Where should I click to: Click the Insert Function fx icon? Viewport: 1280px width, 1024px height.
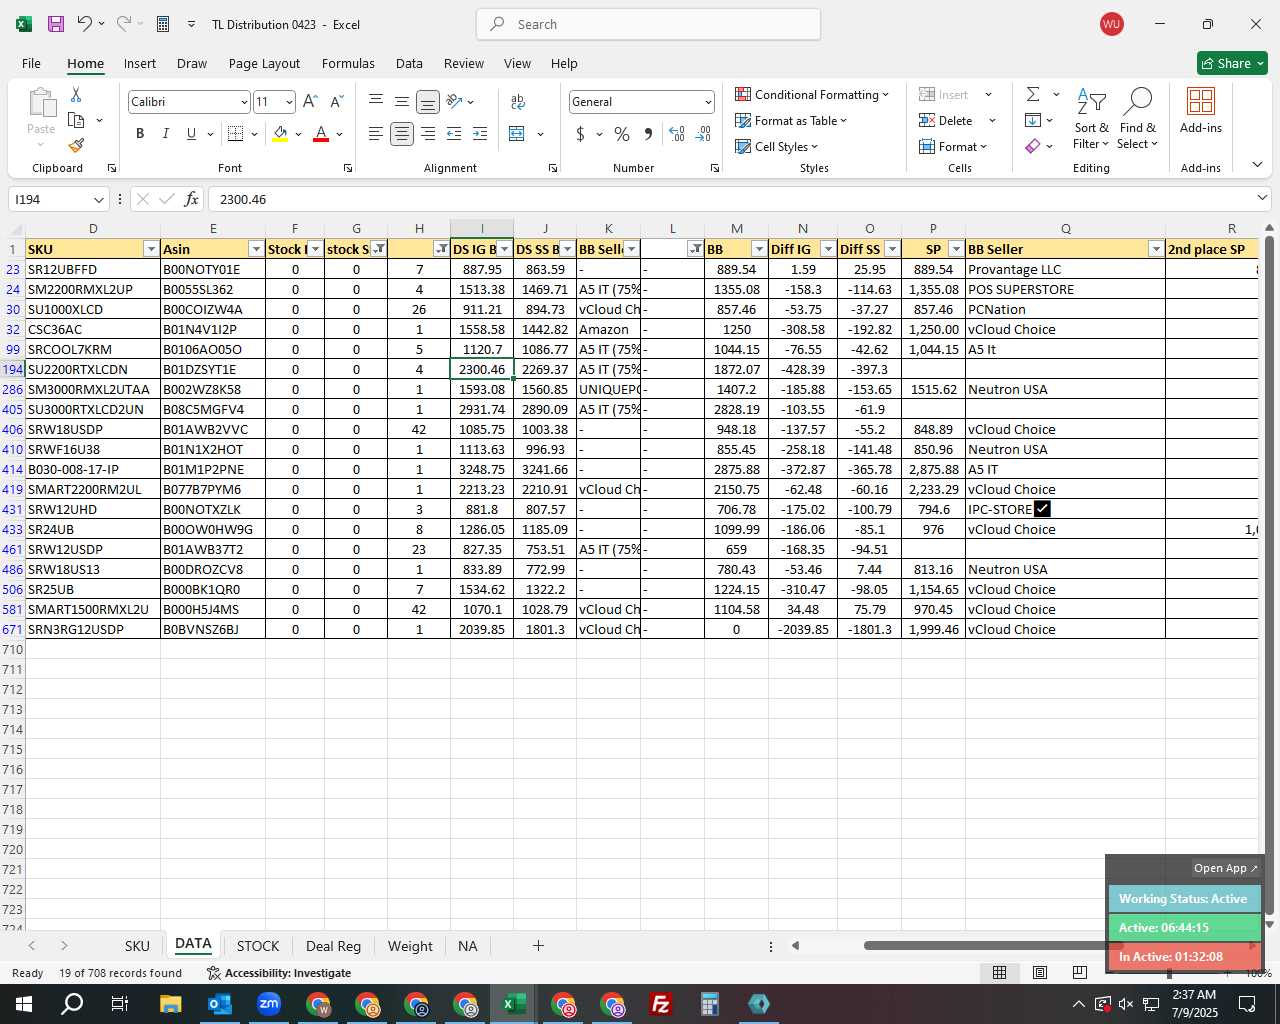(x=191, y=199)
